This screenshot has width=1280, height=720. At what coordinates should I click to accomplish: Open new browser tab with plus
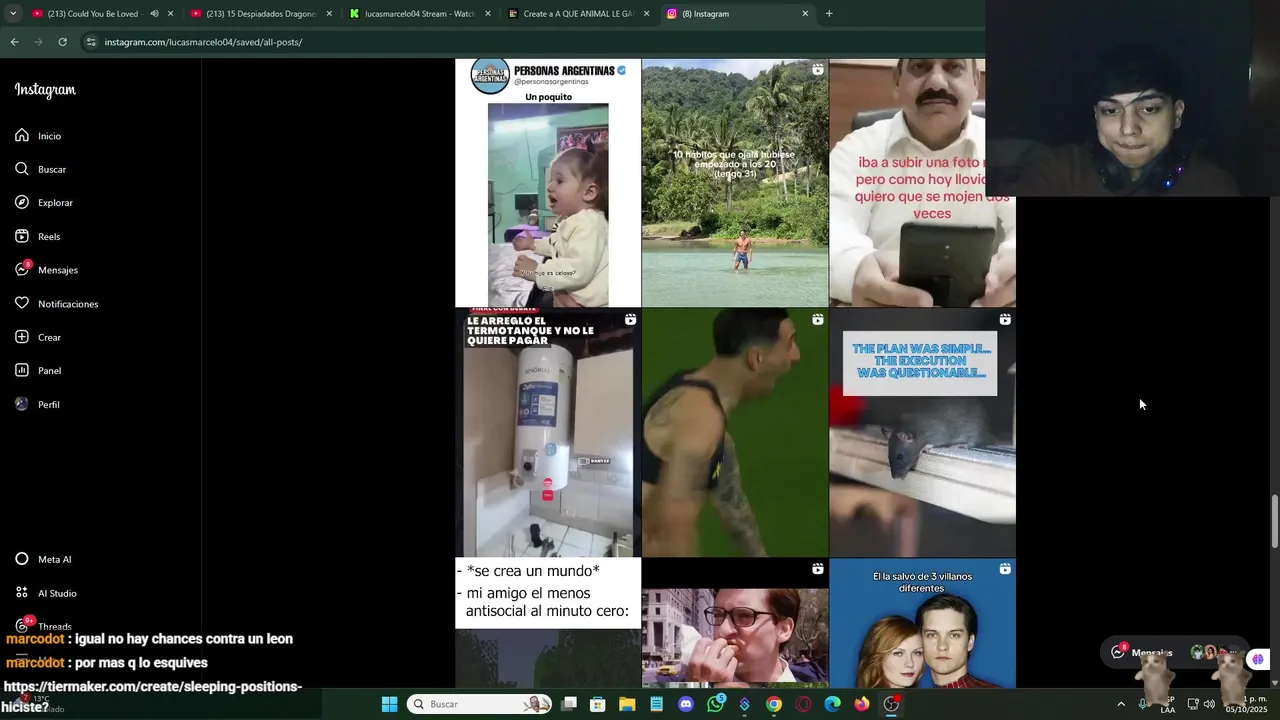tap(829, 14)
